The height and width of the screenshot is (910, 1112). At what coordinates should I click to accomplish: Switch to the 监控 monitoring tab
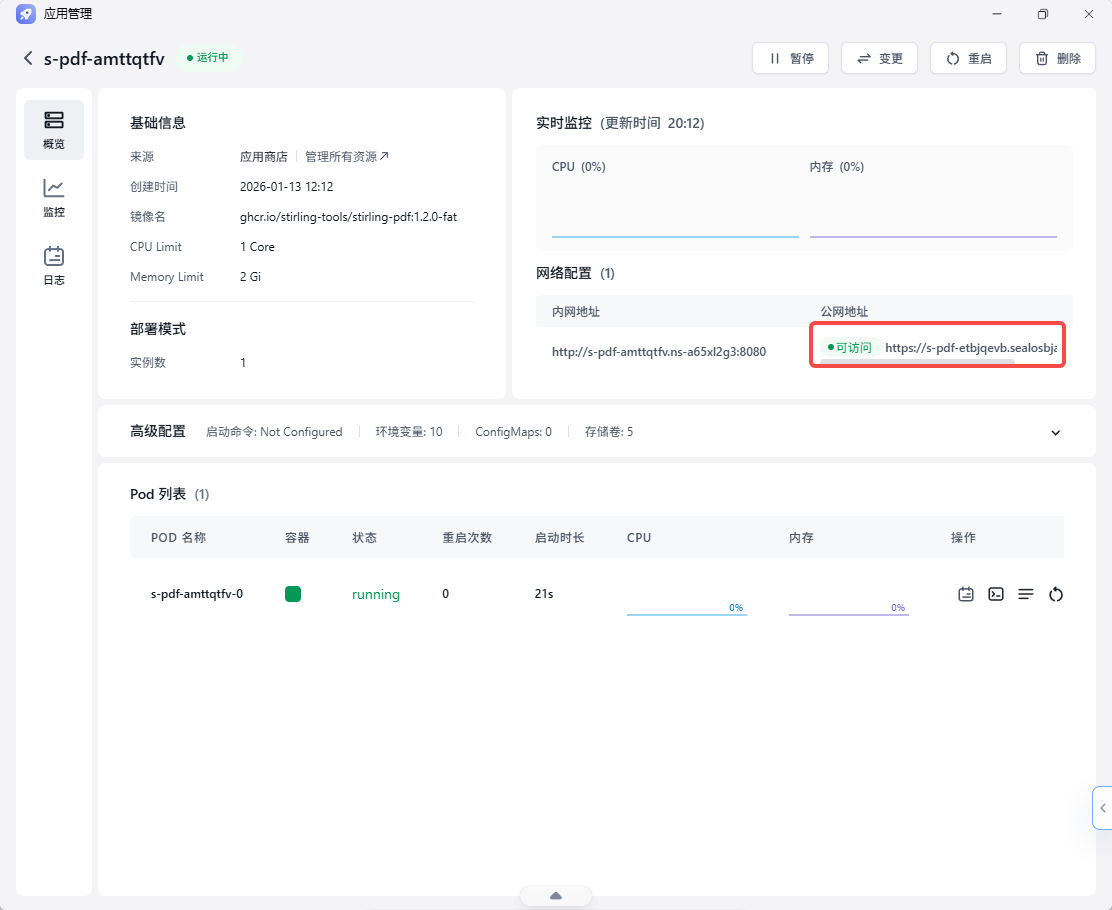tap(54, 198)
